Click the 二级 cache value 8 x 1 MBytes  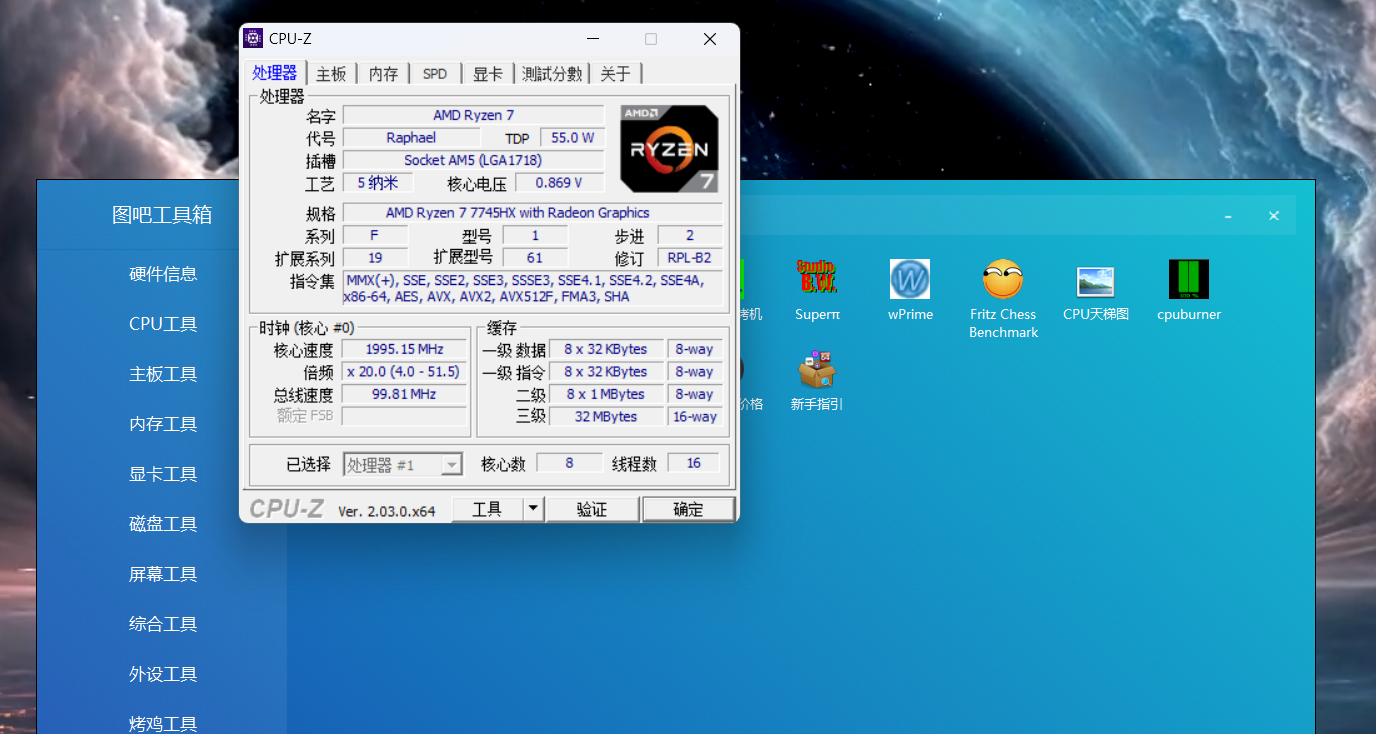tap(606, 394)
